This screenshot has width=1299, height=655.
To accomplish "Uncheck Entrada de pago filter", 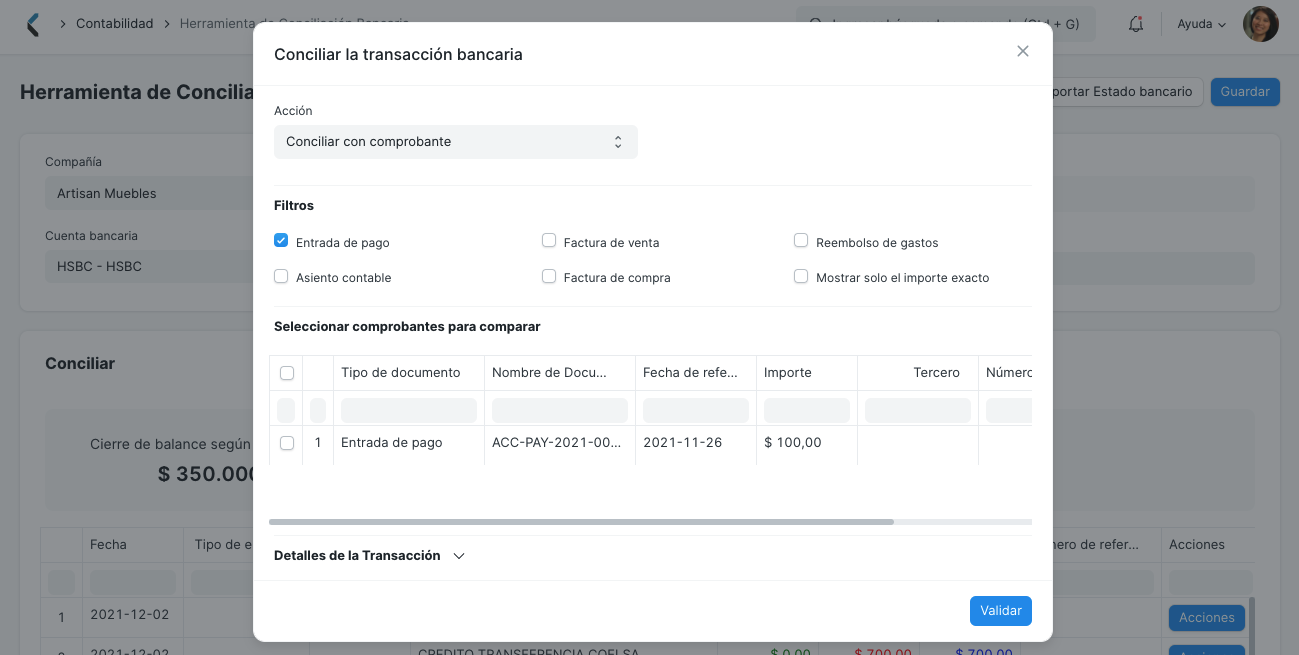I will 281,241.
